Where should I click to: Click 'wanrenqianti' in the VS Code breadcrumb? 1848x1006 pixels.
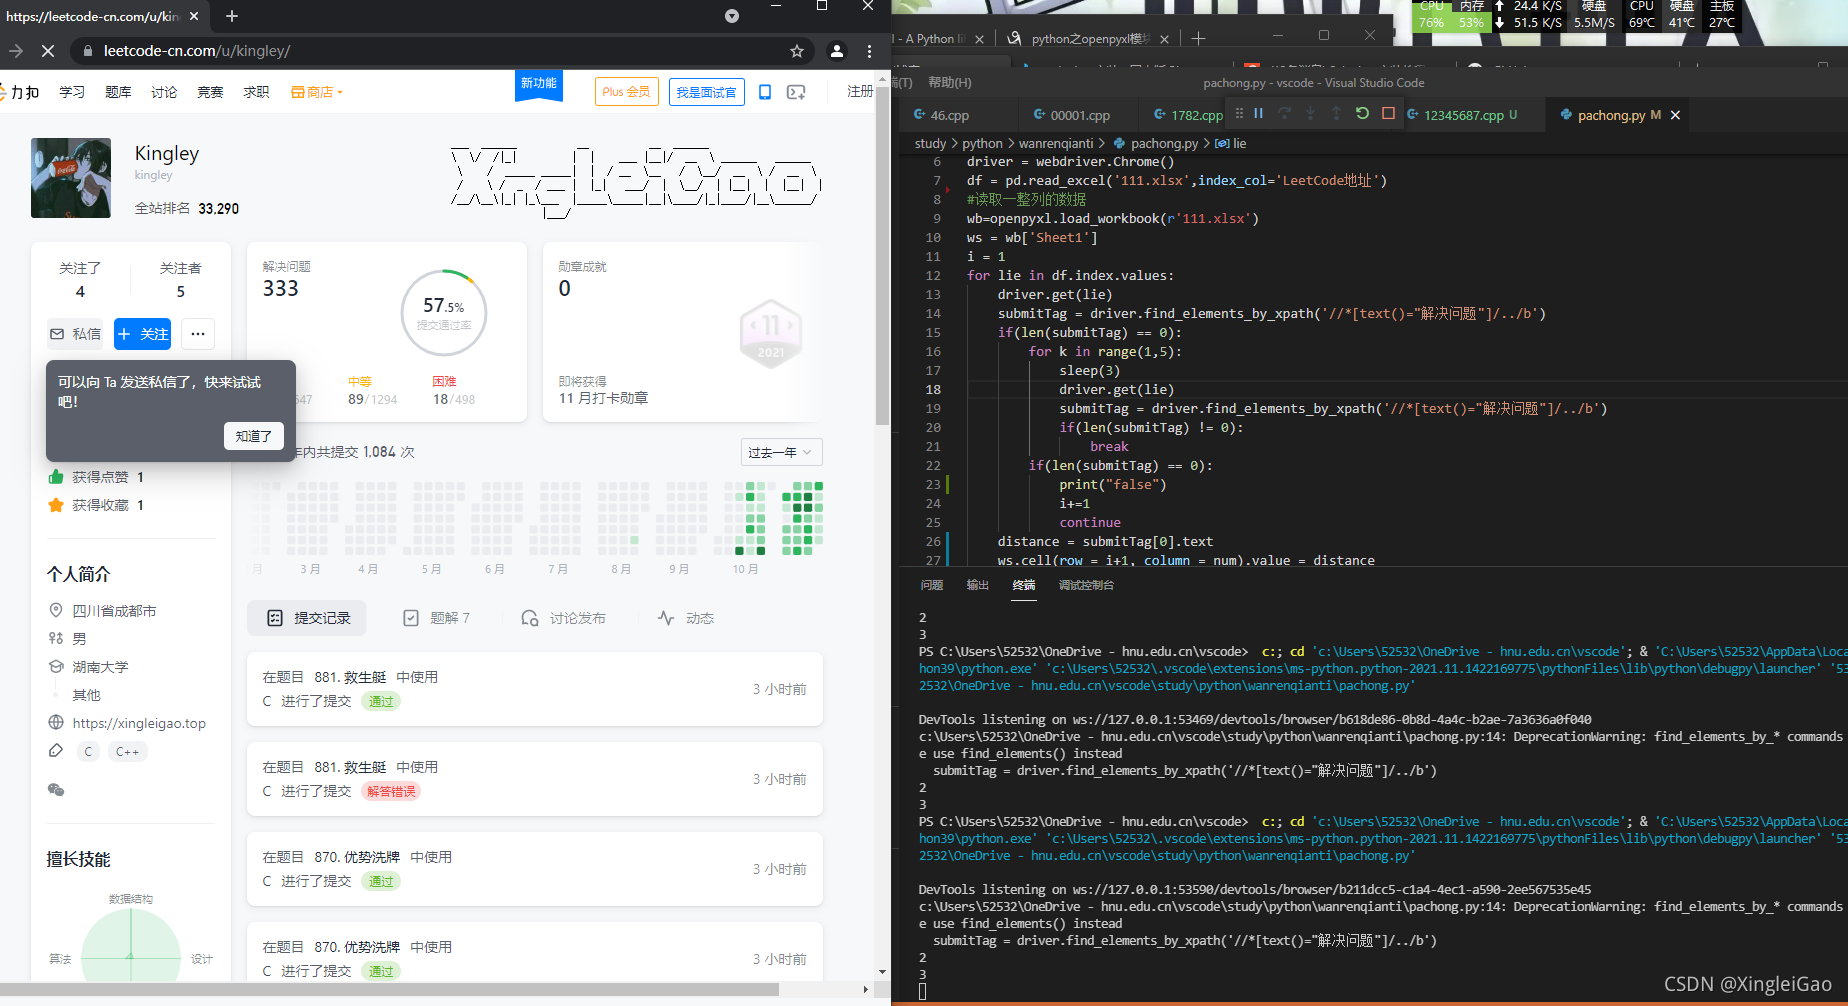[x=1056, y=143]
